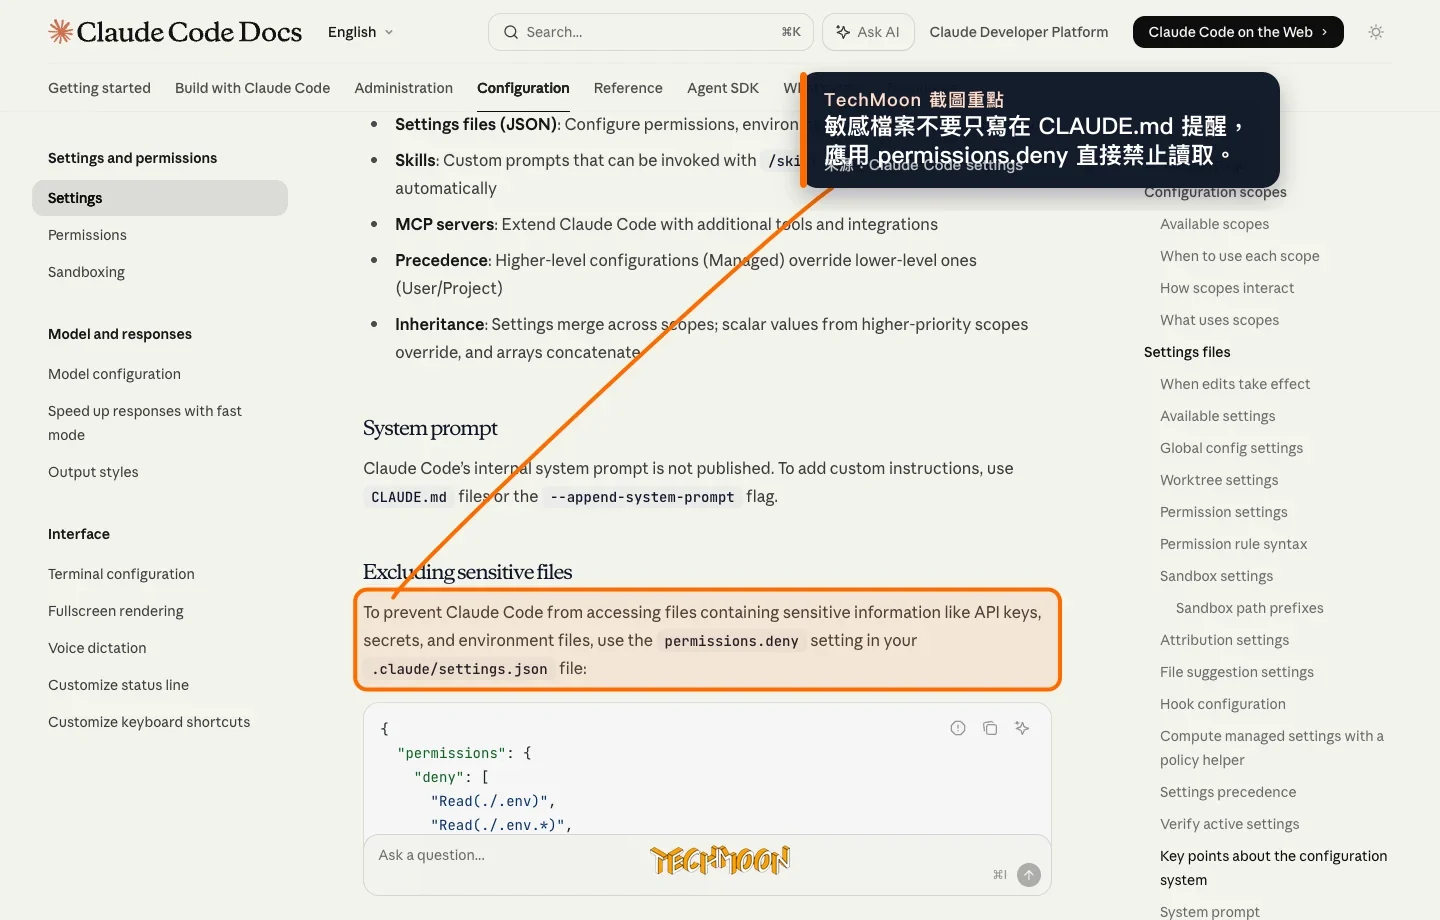Jump to Permission rule syntax
Image resolution: width=1440 pixels, height=920 pixels.
pyautogui.click(x=1233, y=544)
